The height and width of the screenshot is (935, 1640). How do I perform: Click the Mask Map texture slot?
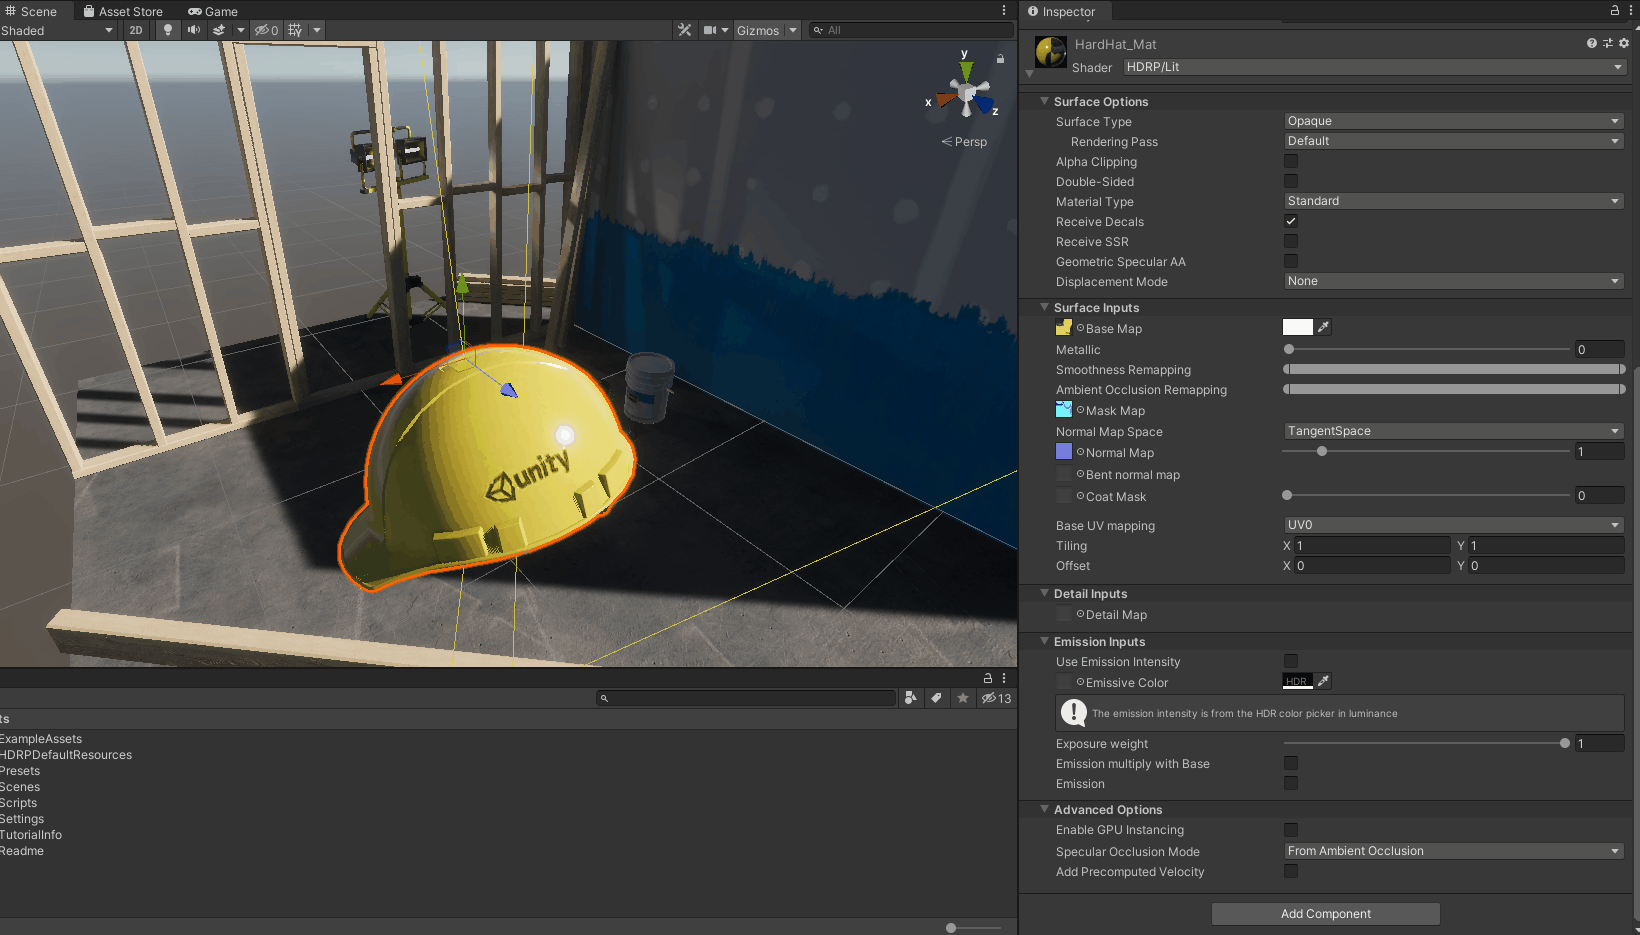pos(1064,410)
